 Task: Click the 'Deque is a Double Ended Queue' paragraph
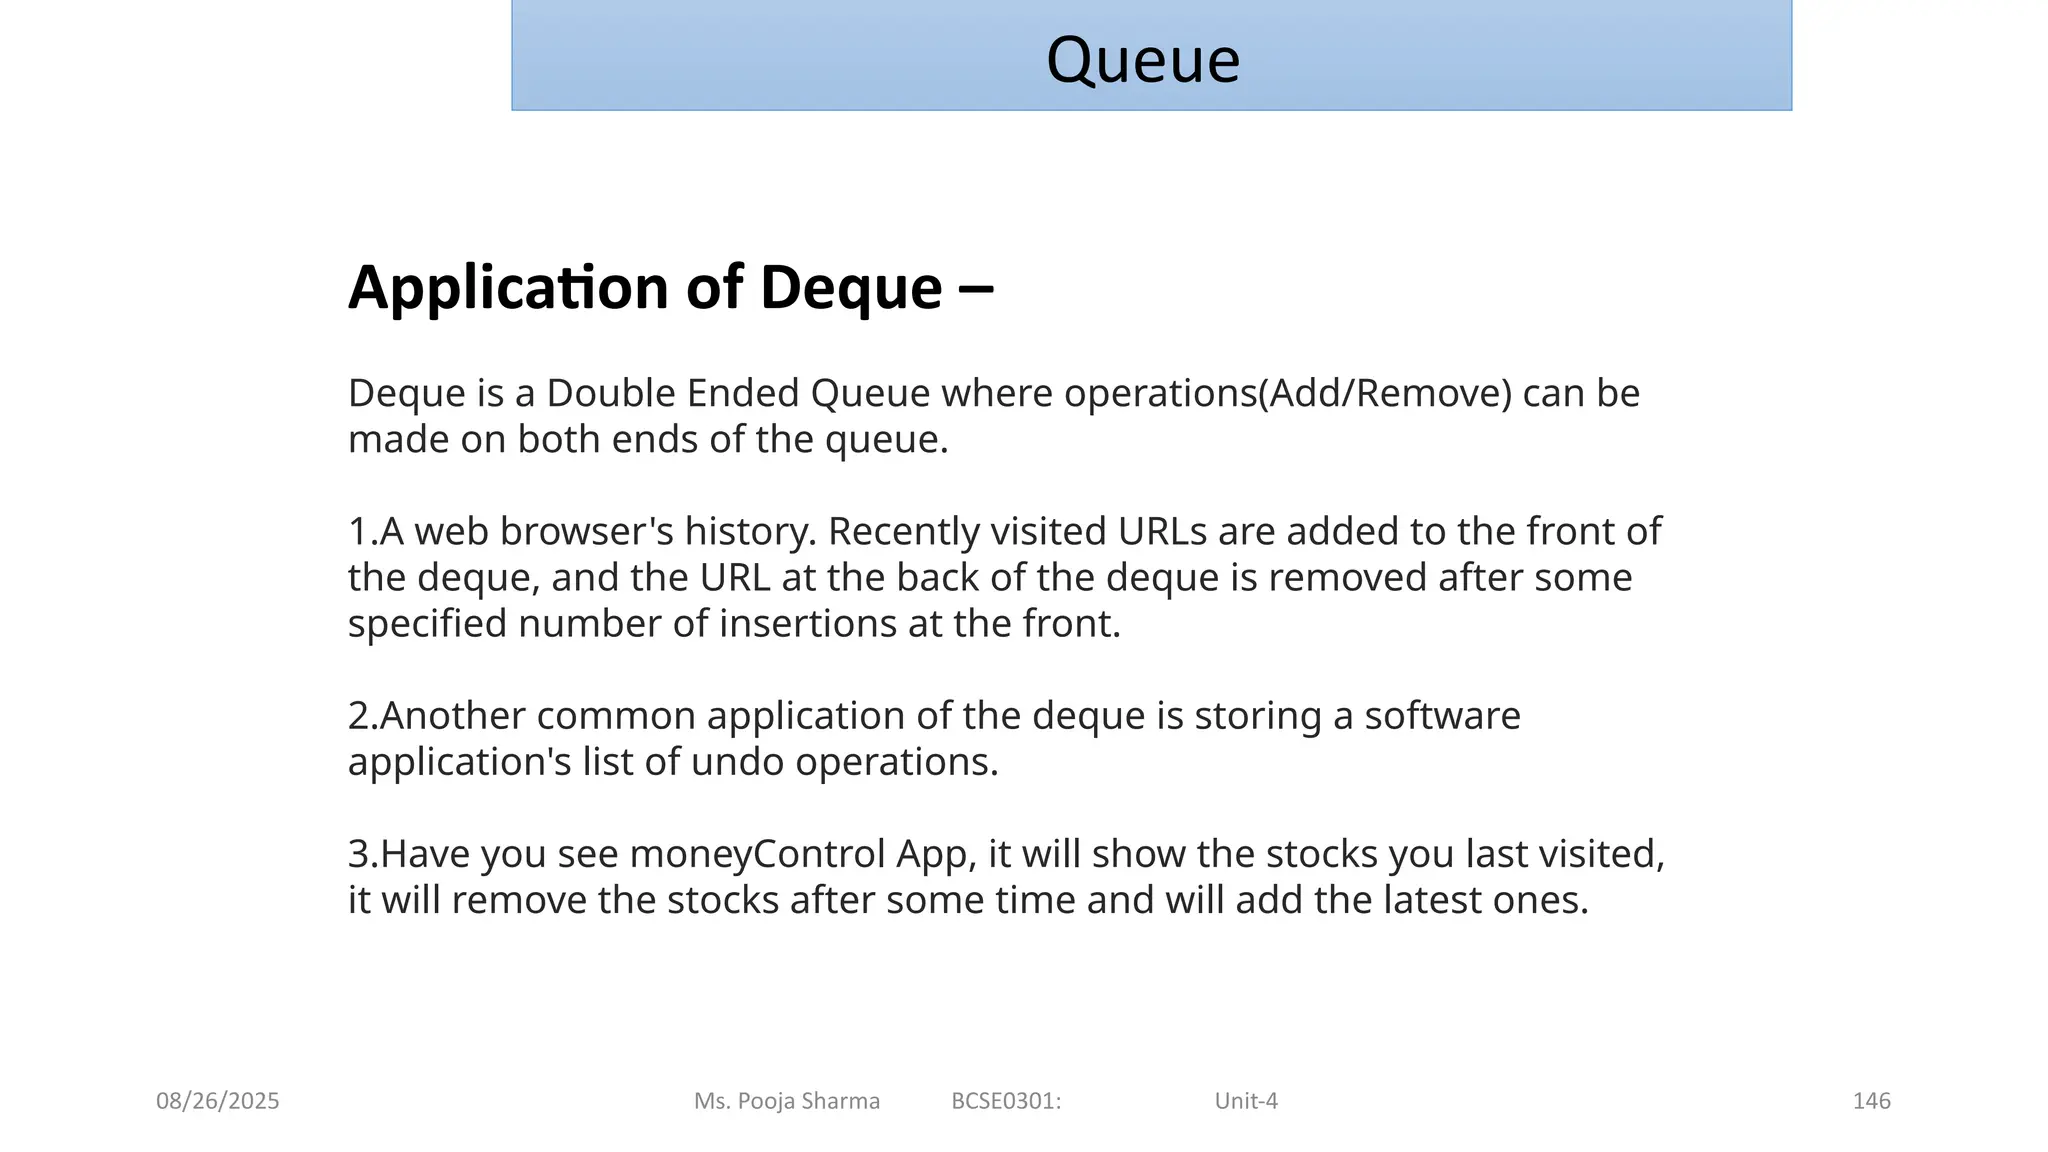click(x=994, y=416)
